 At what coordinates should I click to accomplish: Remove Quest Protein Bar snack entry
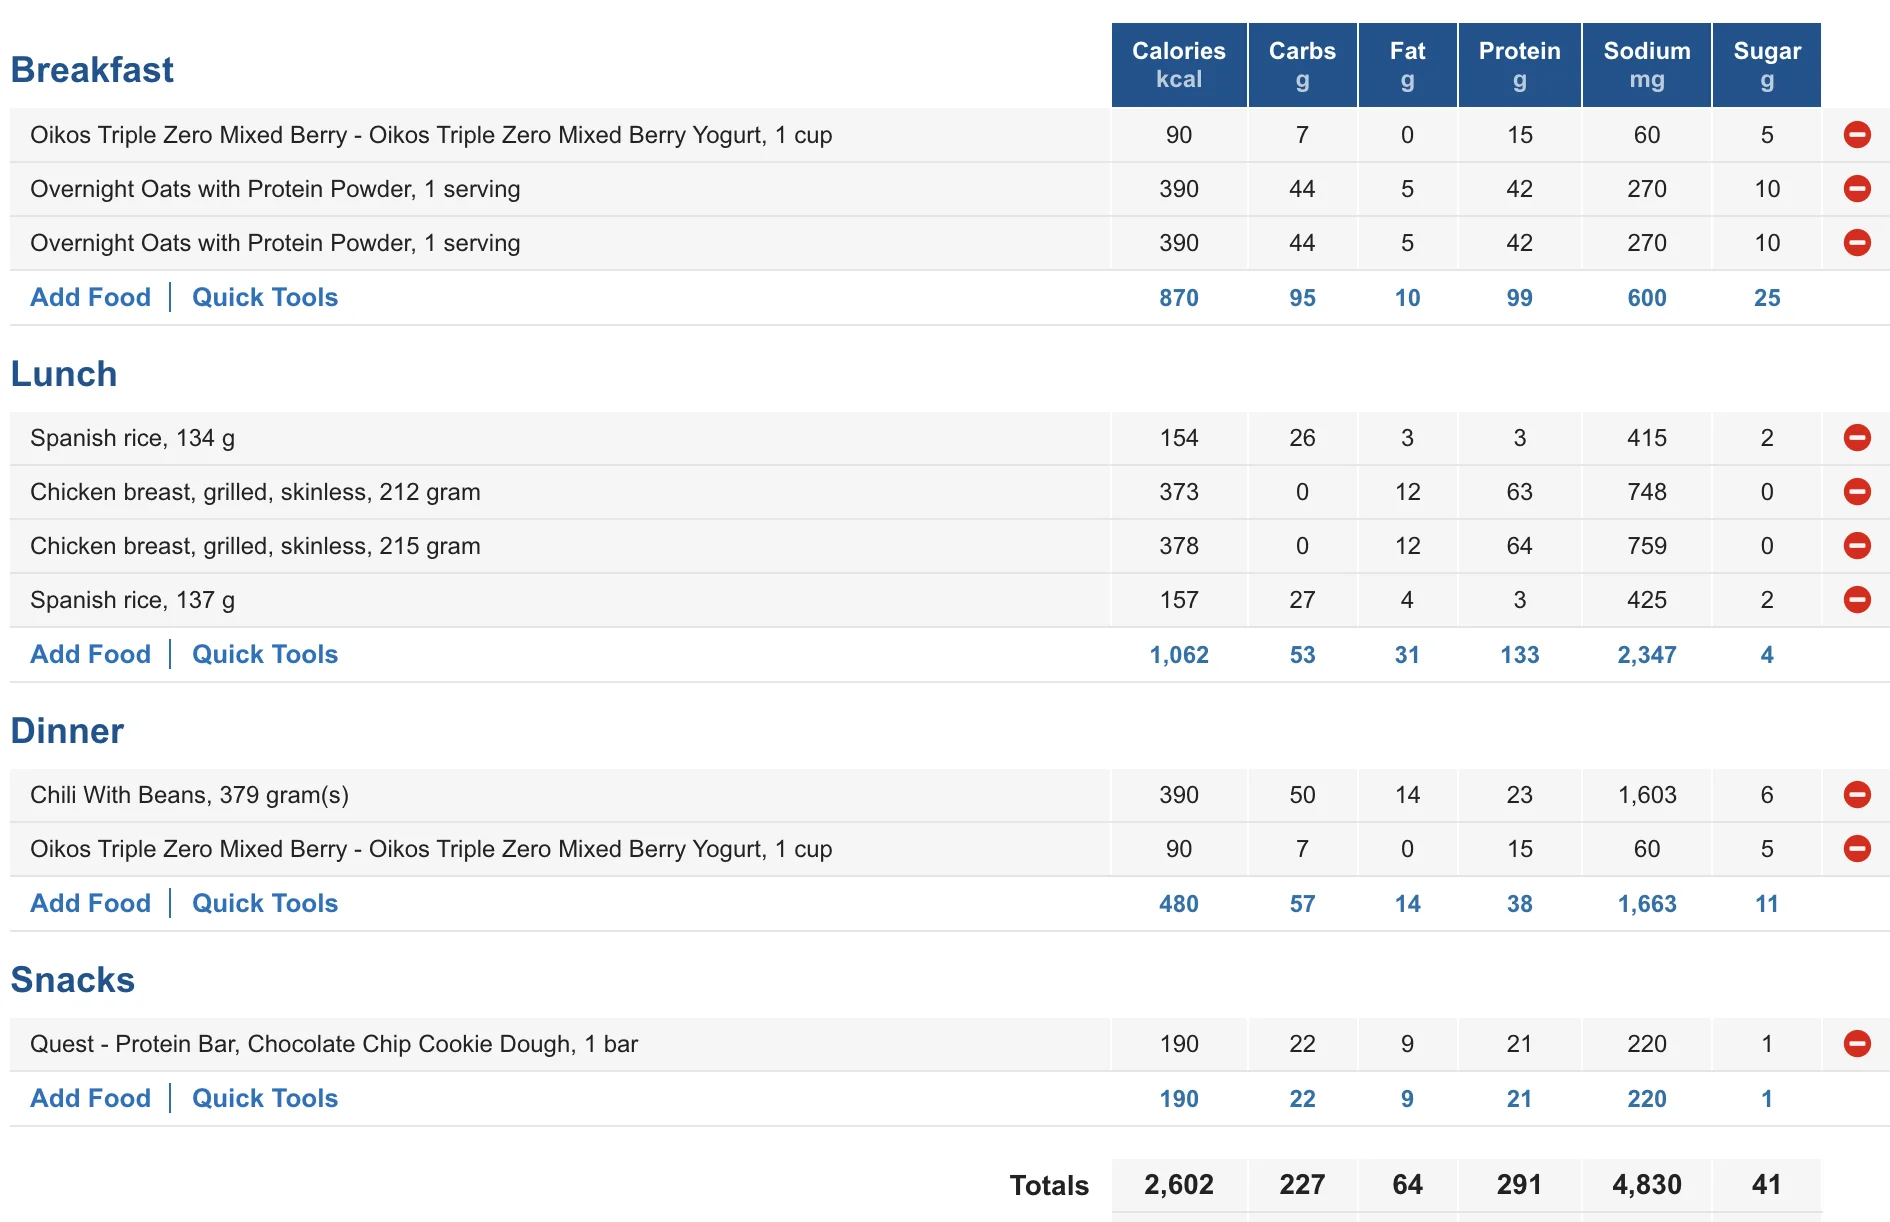tap(1857, 1044)
